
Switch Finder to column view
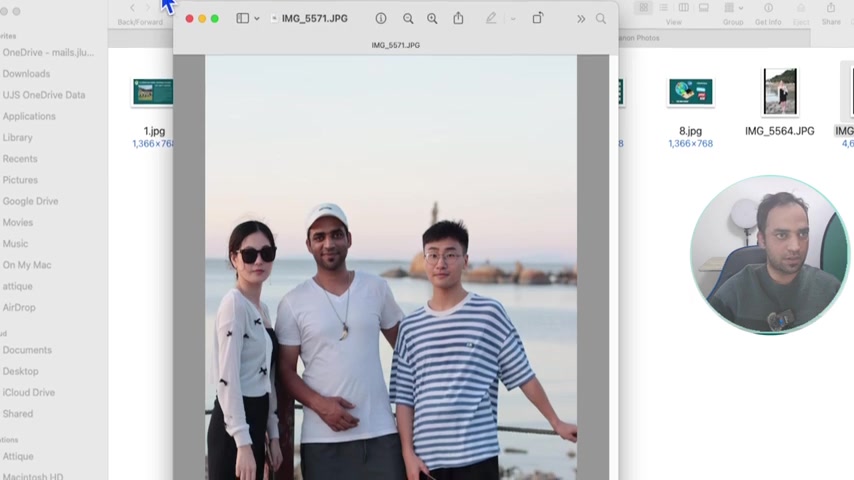[683, 8]
